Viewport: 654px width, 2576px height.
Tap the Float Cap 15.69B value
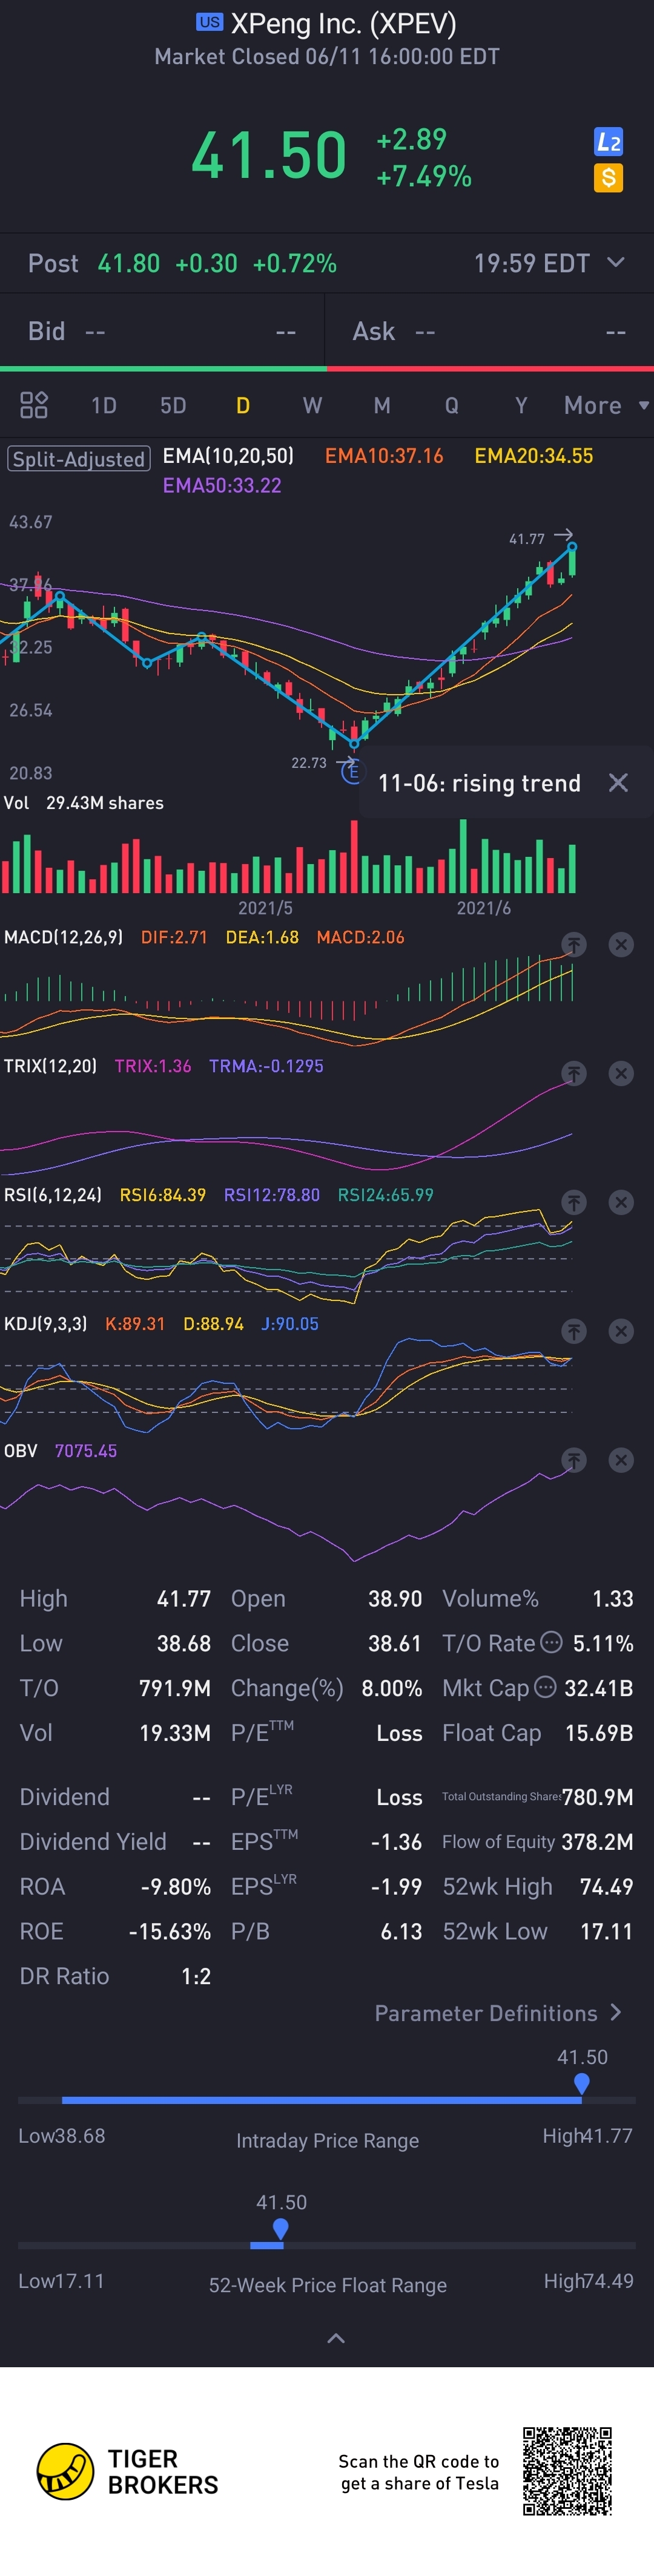pos(599,1733)
